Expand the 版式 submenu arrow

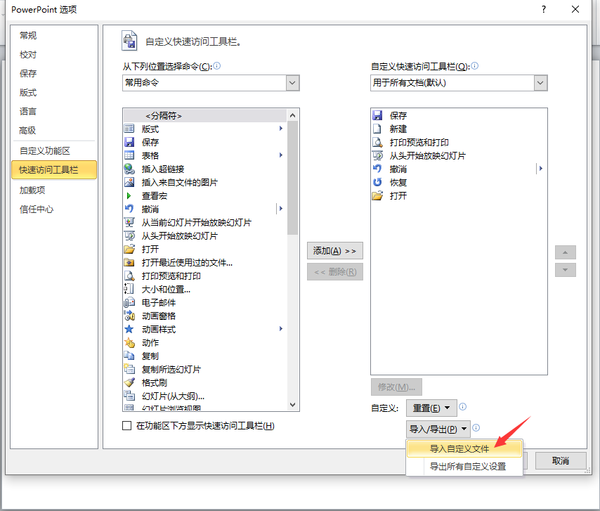click(x=281, y=129)
